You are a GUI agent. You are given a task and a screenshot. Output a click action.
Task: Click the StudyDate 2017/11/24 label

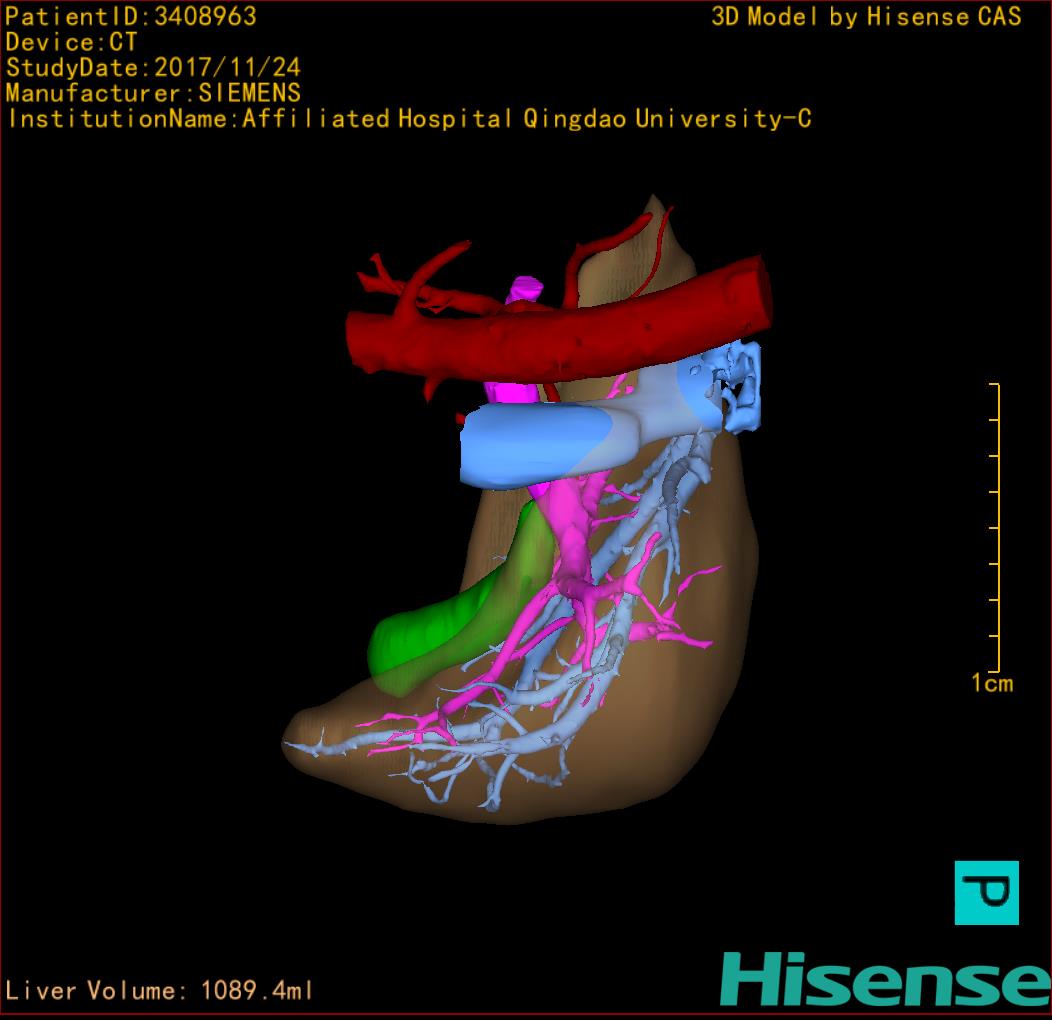(153, 68)
